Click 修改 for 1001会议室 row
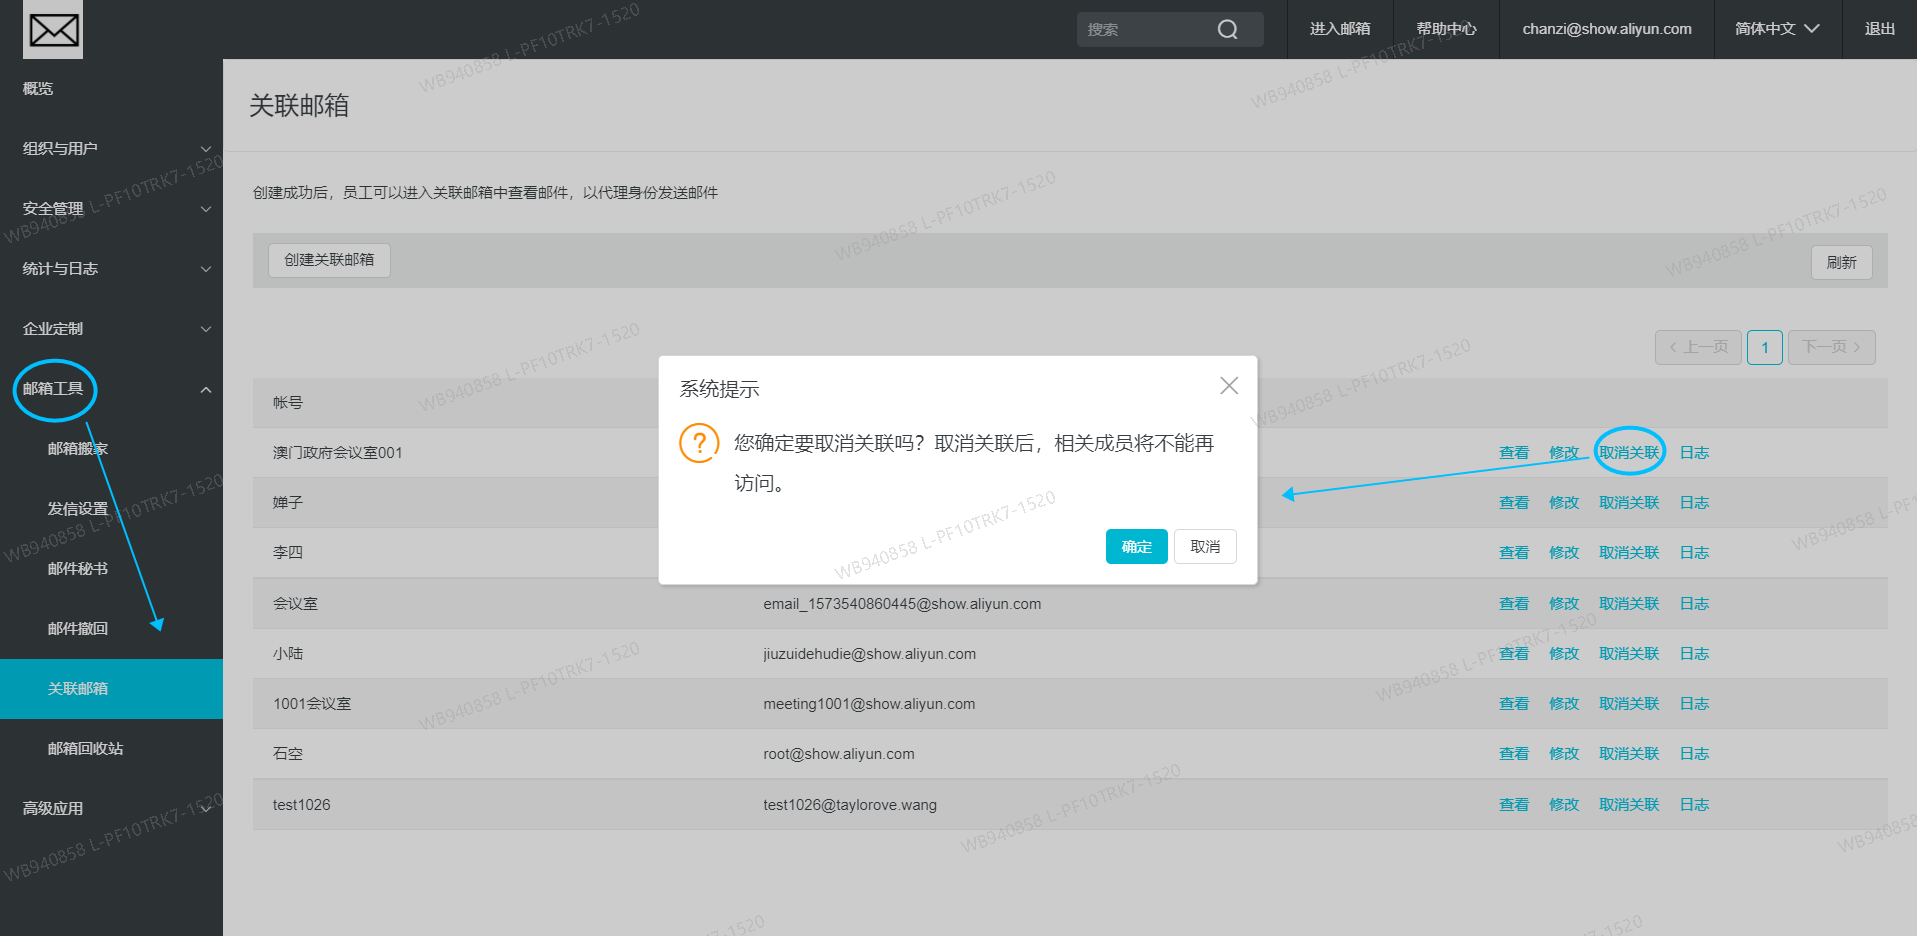The image size is (1917, 936). point(1563,704)
